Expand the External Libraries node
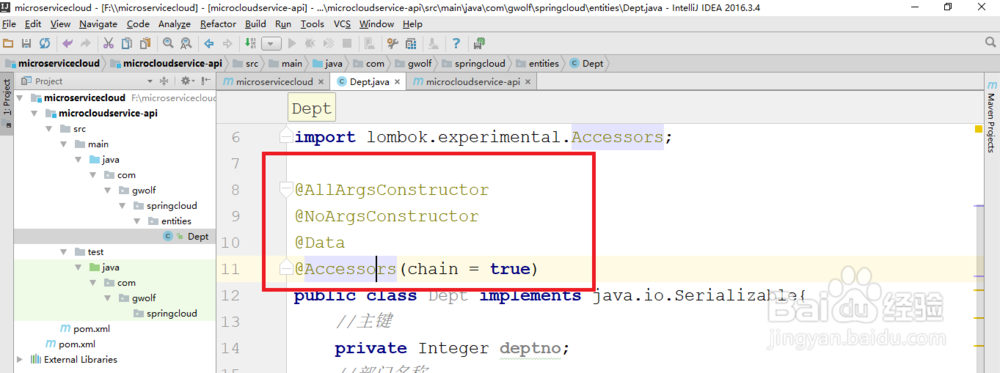 (x=19, y=360)
